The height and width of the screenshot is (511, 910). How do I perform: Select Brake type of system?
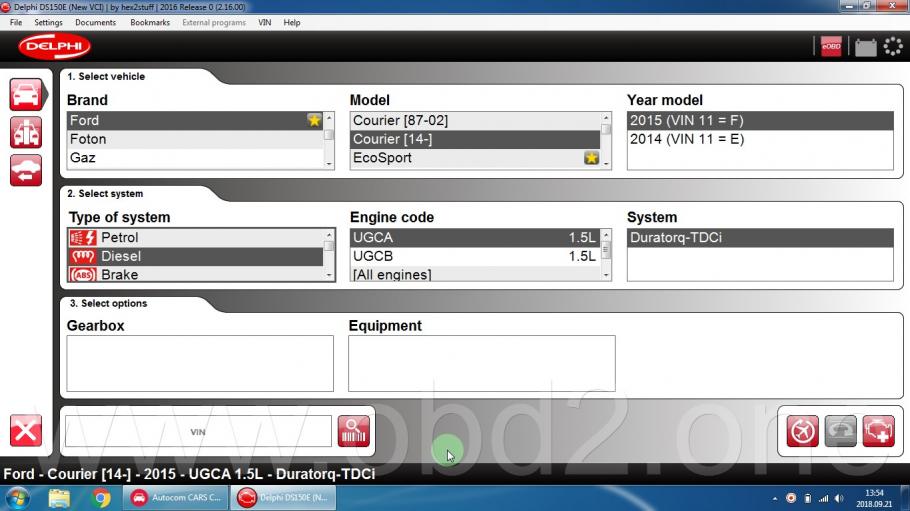(196, 275)
